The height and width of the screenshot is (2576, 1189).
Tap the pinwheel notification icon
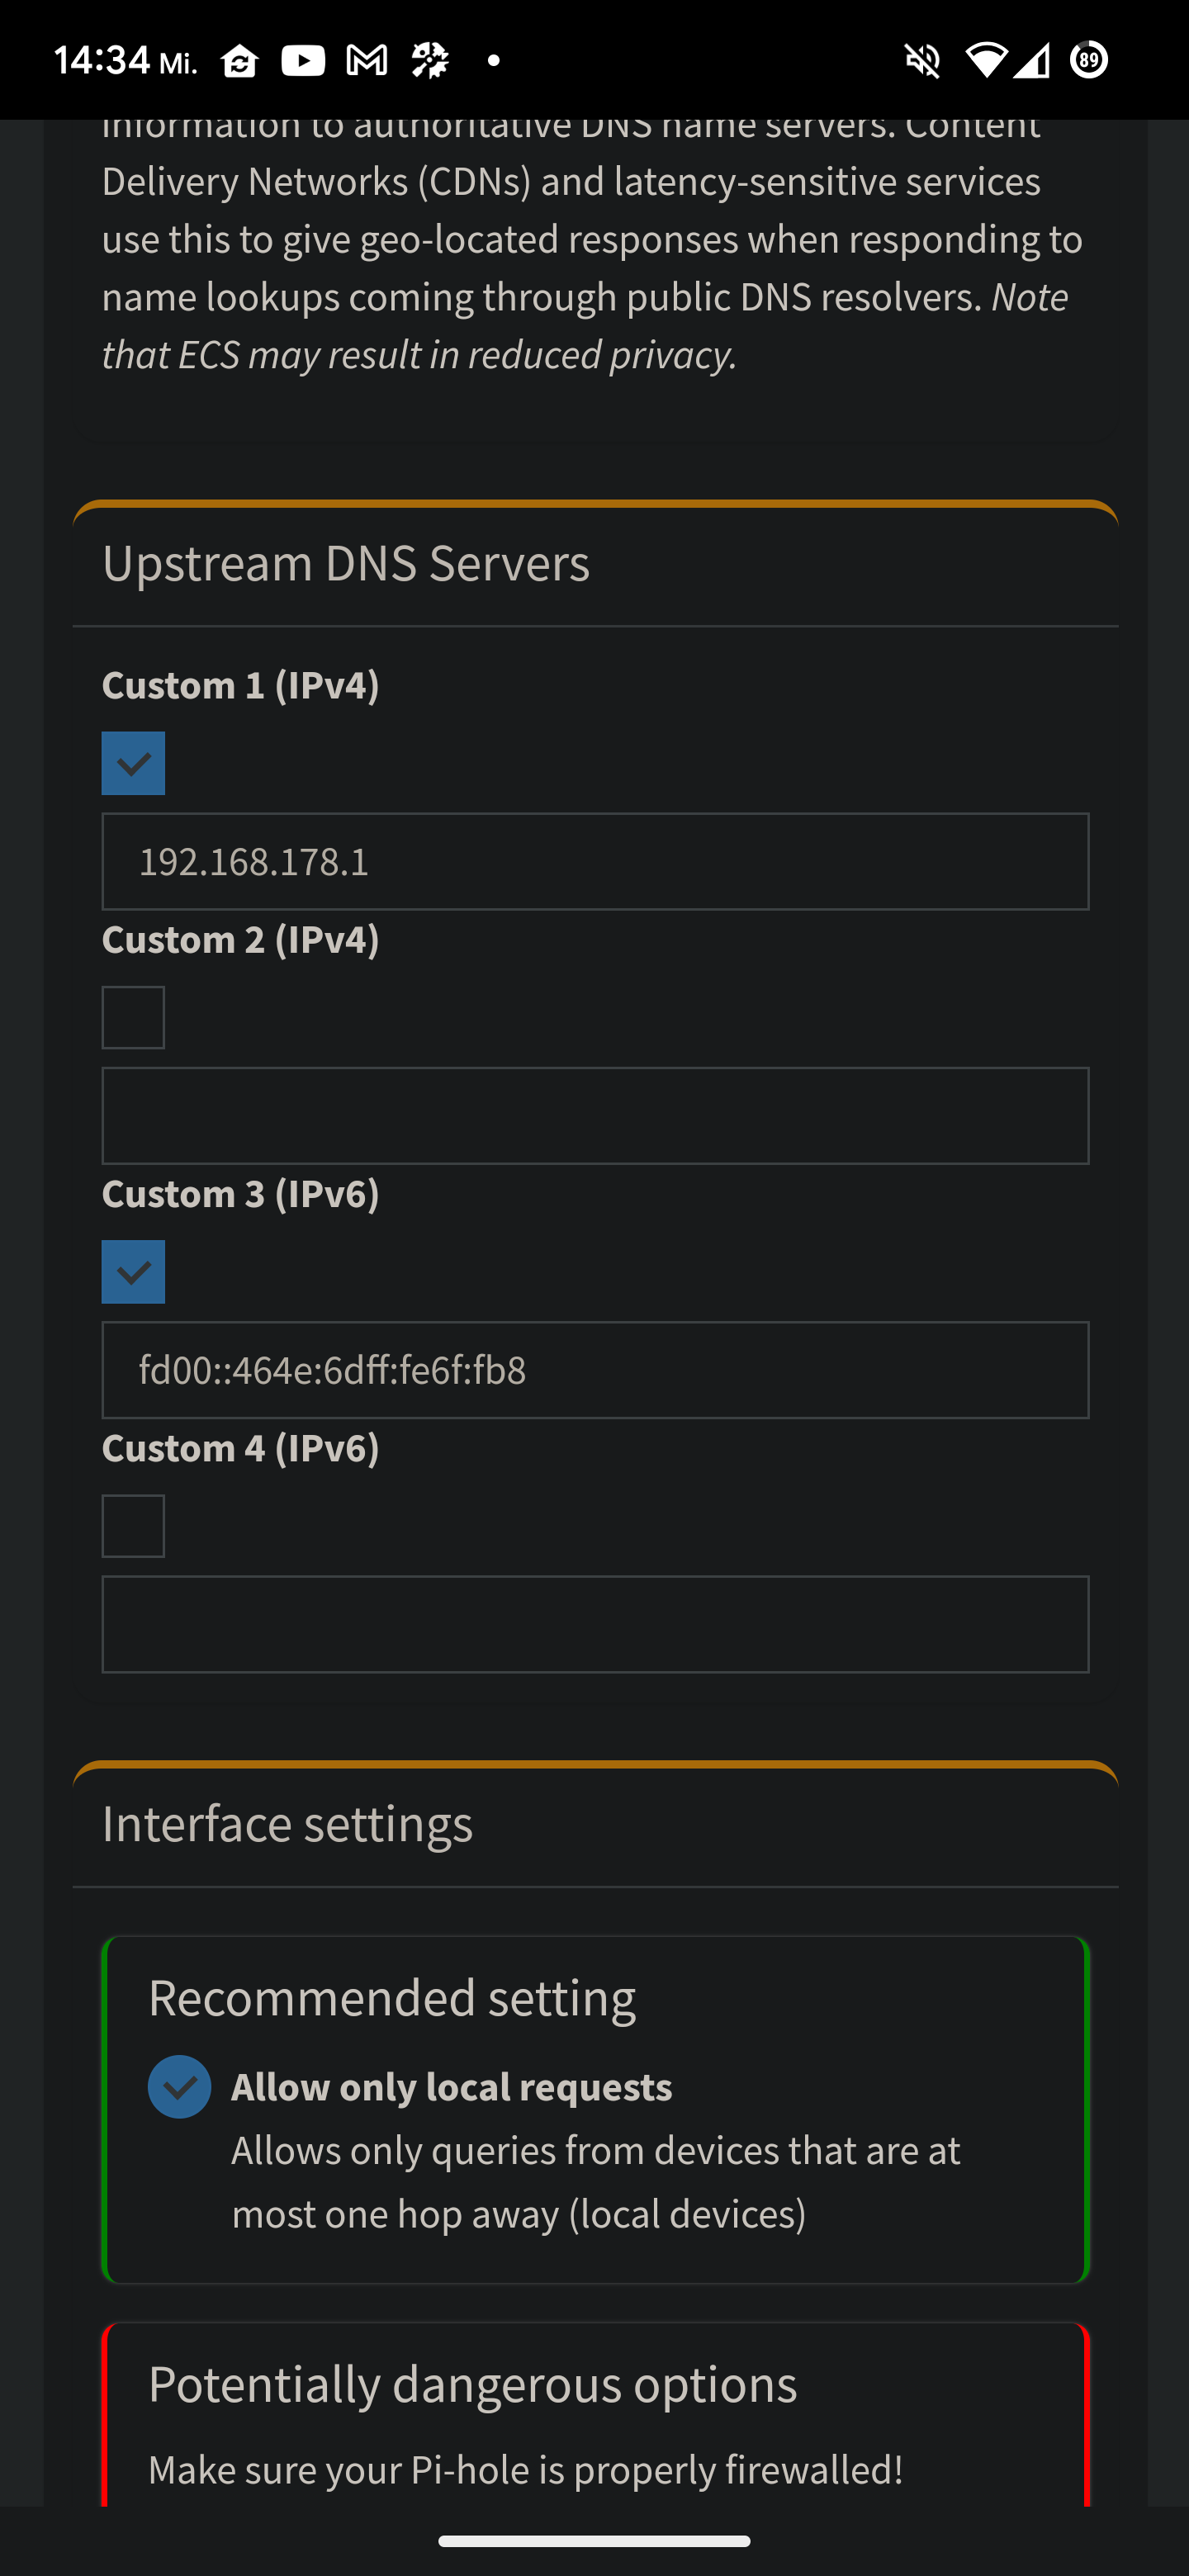click(x=431, y=61)
